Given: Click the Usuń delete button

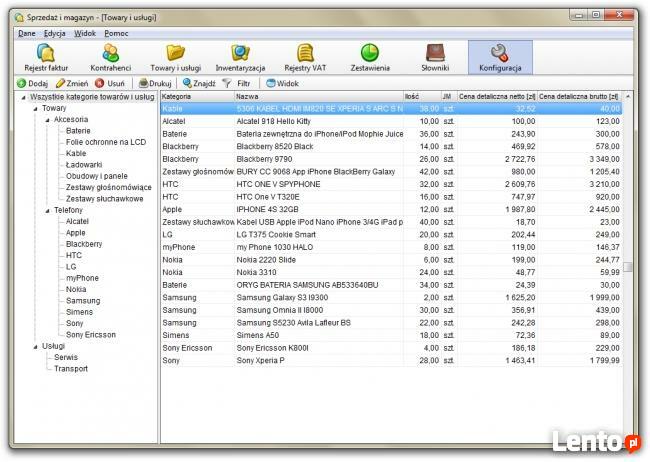Looking at the screenshot, I should [x=110, y=83].
